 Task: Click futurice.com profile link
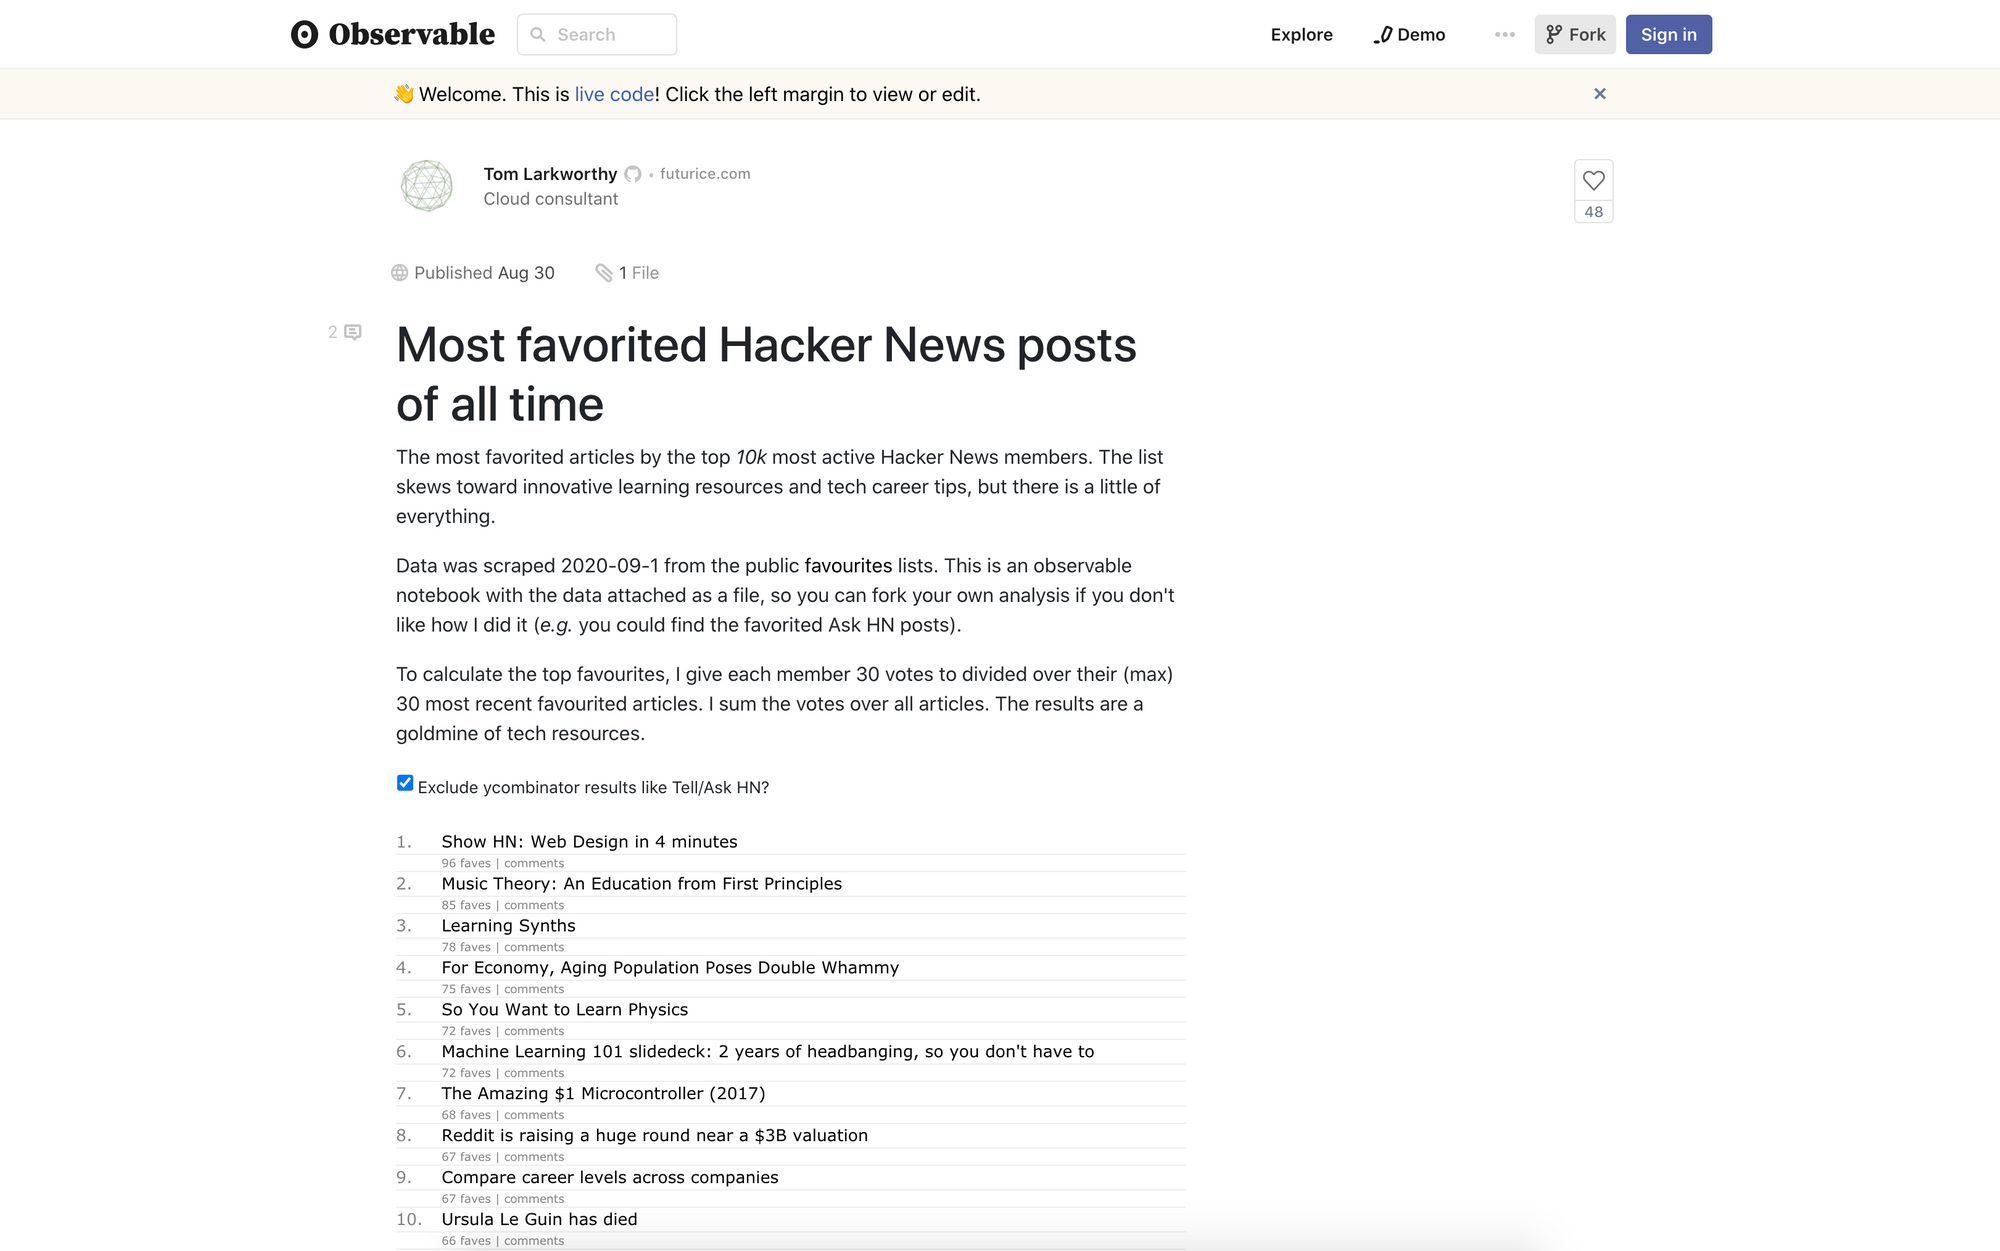[x=706, y=173]
